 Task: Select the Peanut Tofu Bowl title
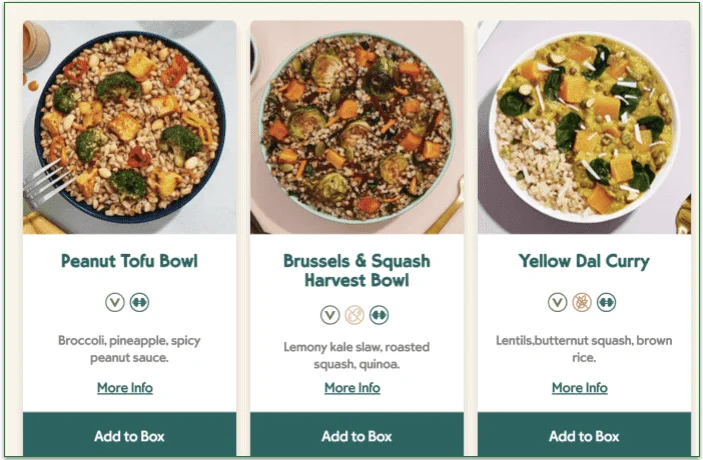130,262
